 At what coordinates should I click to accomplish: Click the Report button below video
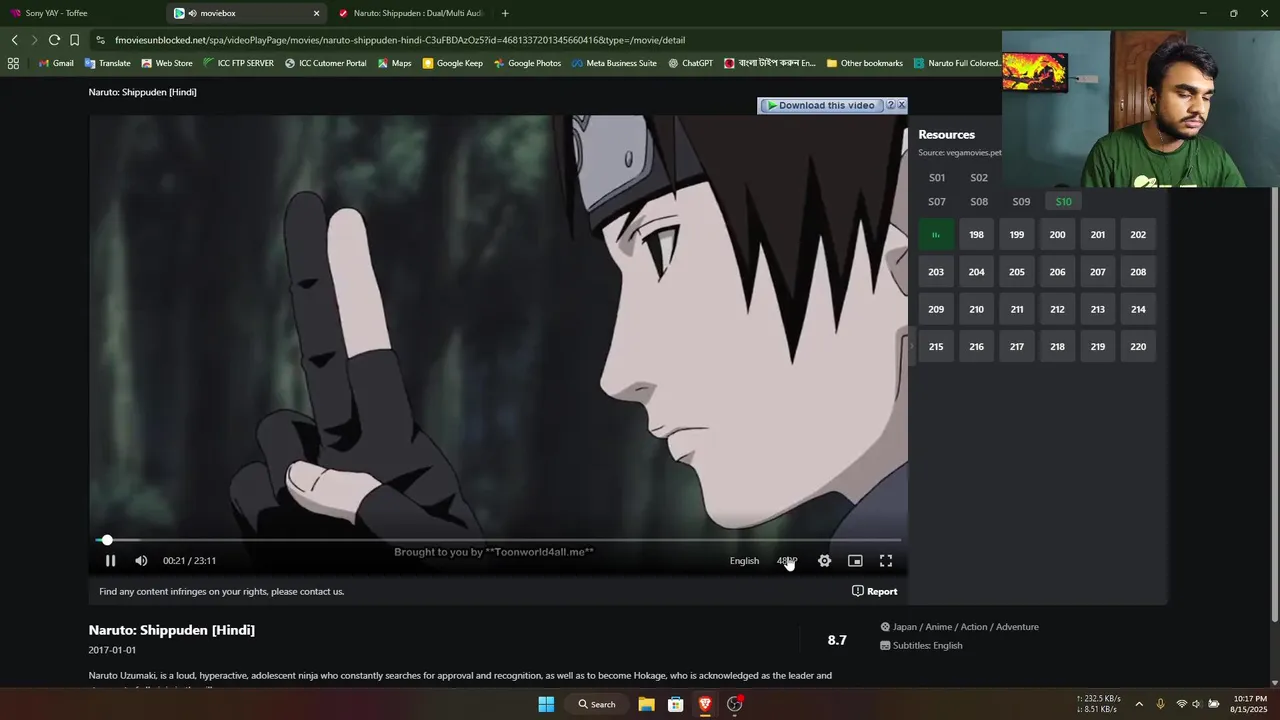874,591
